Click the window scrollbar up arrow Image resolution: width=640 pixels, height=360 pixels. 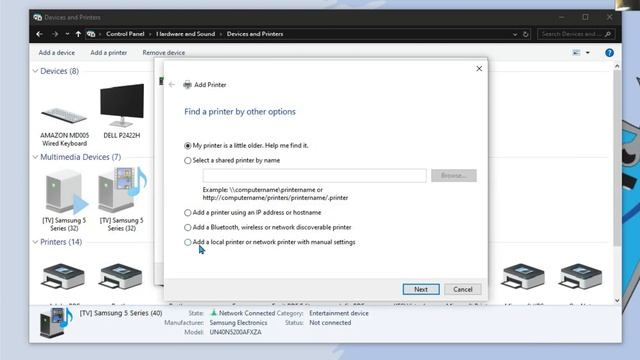point(617,66)
